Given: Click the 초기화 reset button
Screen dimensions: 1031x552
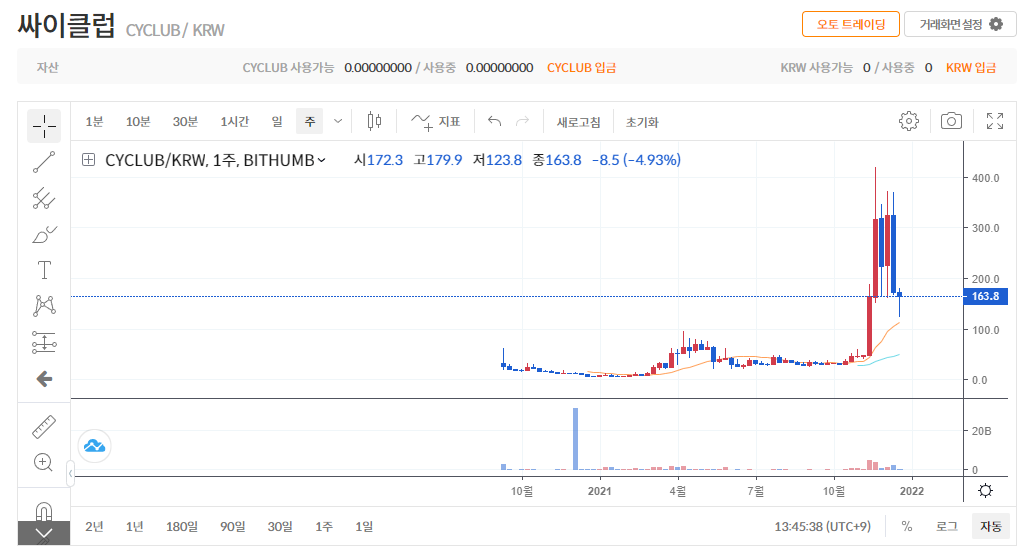Looking at the screenshot, I should [642, 122].
